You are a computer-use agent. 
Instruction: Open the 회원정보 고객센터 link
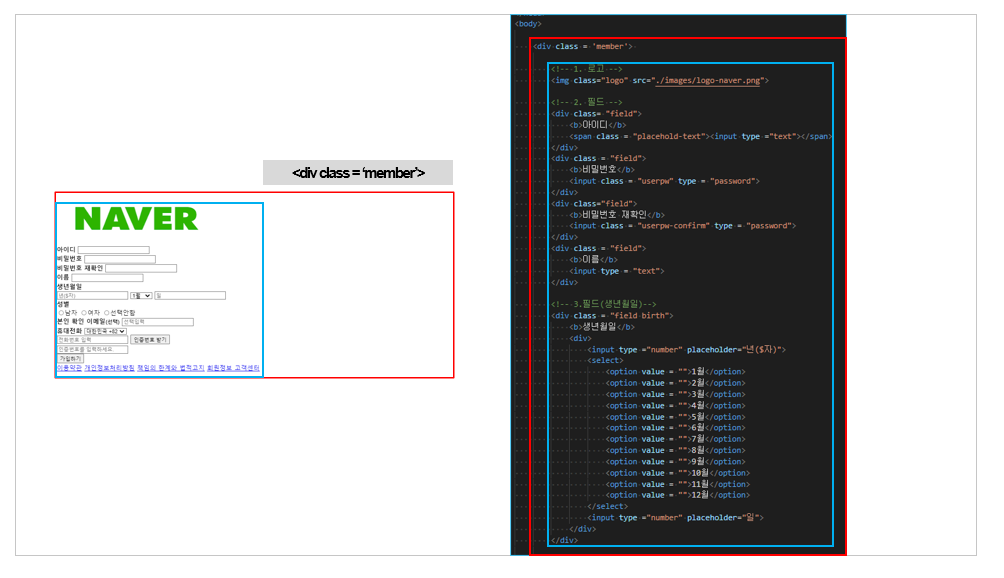(x=233, y=368)
